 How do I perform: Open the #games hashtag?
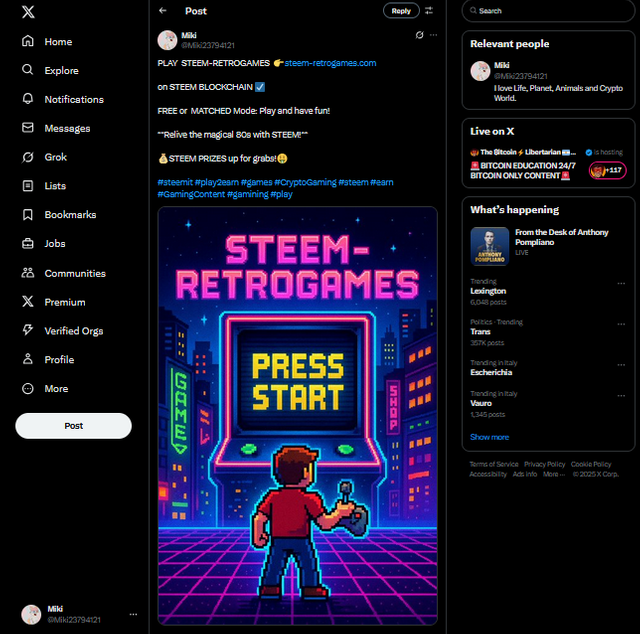(256, 182)
